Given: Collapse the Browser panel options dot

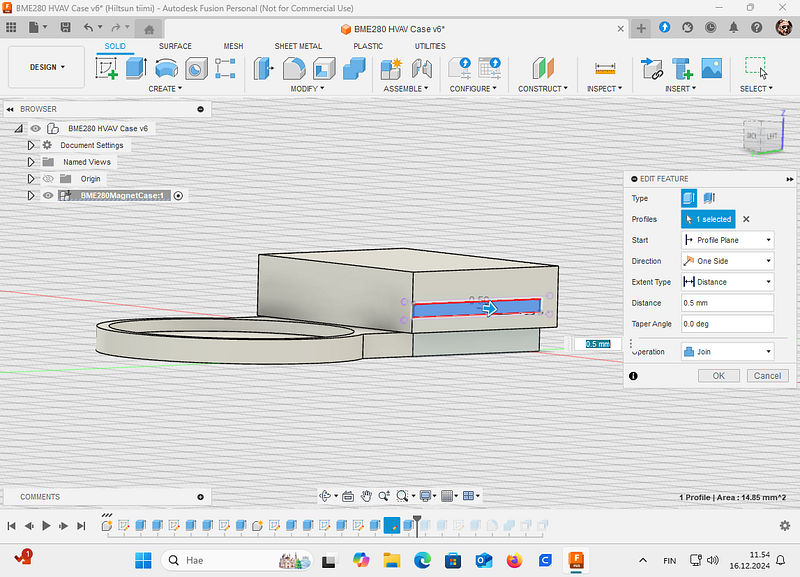Looking at the screenshot, I should tap(201, 109).
